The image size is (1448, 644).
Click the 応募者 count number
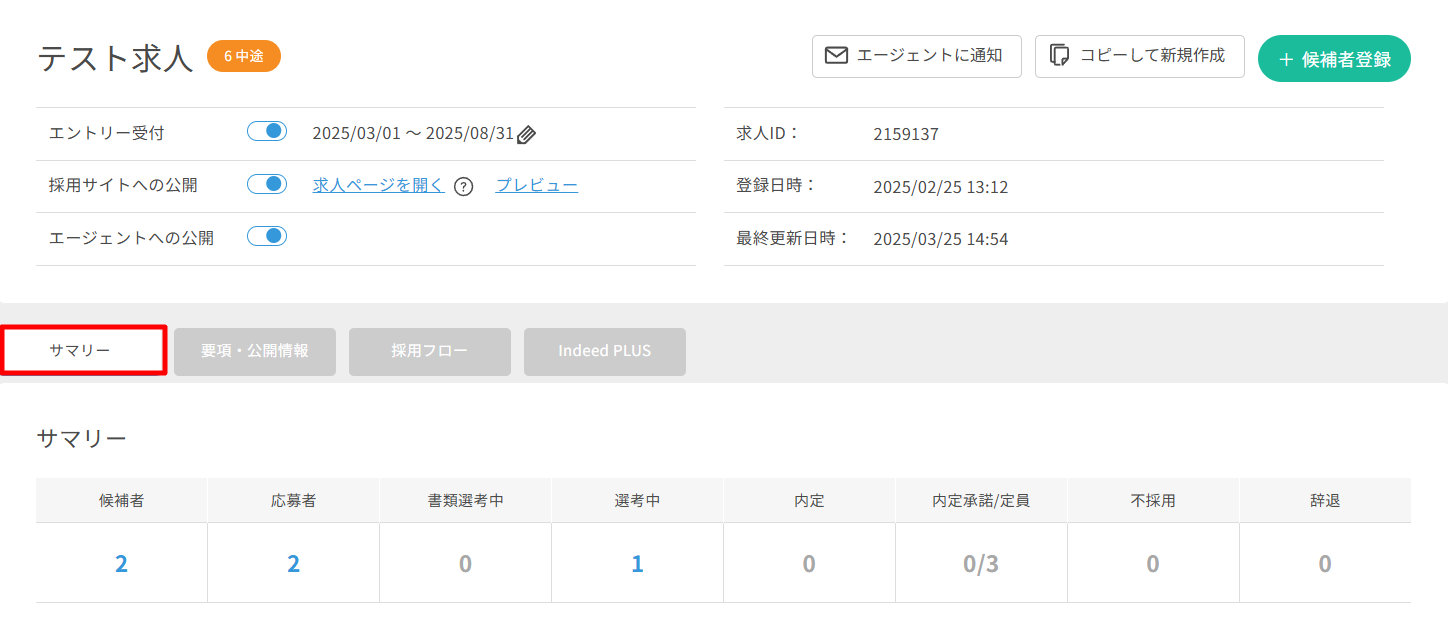tap(293, 564)
